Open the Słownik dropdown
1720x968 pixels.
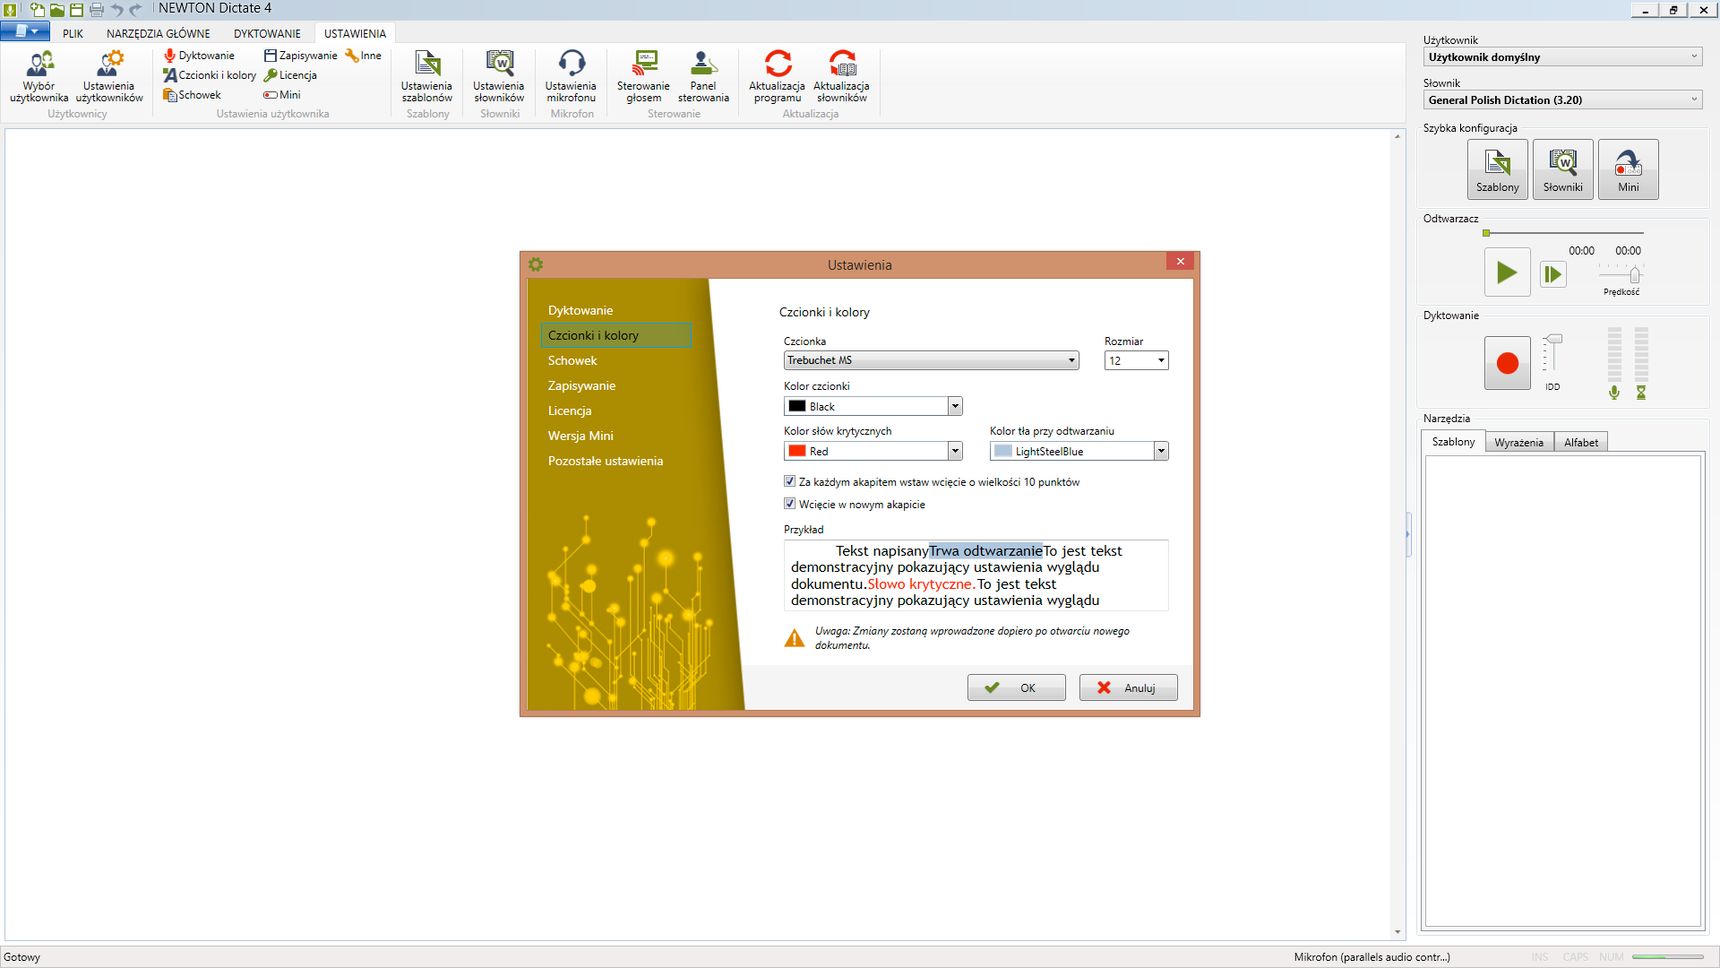pyautogui.click(x=1563, y=100)
